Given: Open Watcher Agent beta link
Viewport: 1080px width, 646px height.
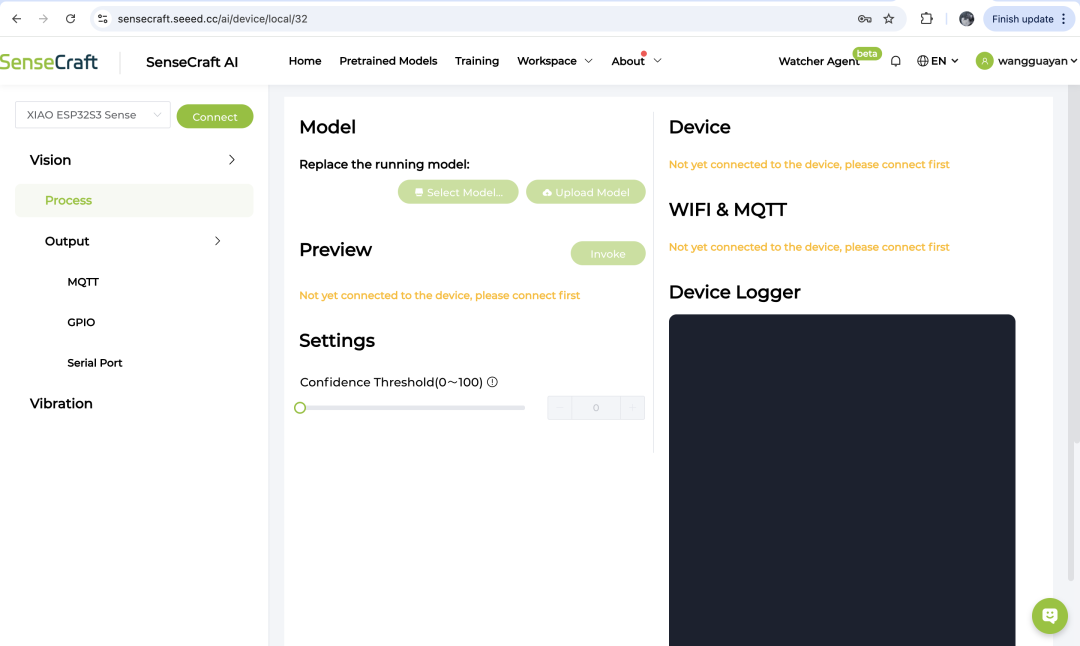Looking at the screenshot, I should coord(819,61).
